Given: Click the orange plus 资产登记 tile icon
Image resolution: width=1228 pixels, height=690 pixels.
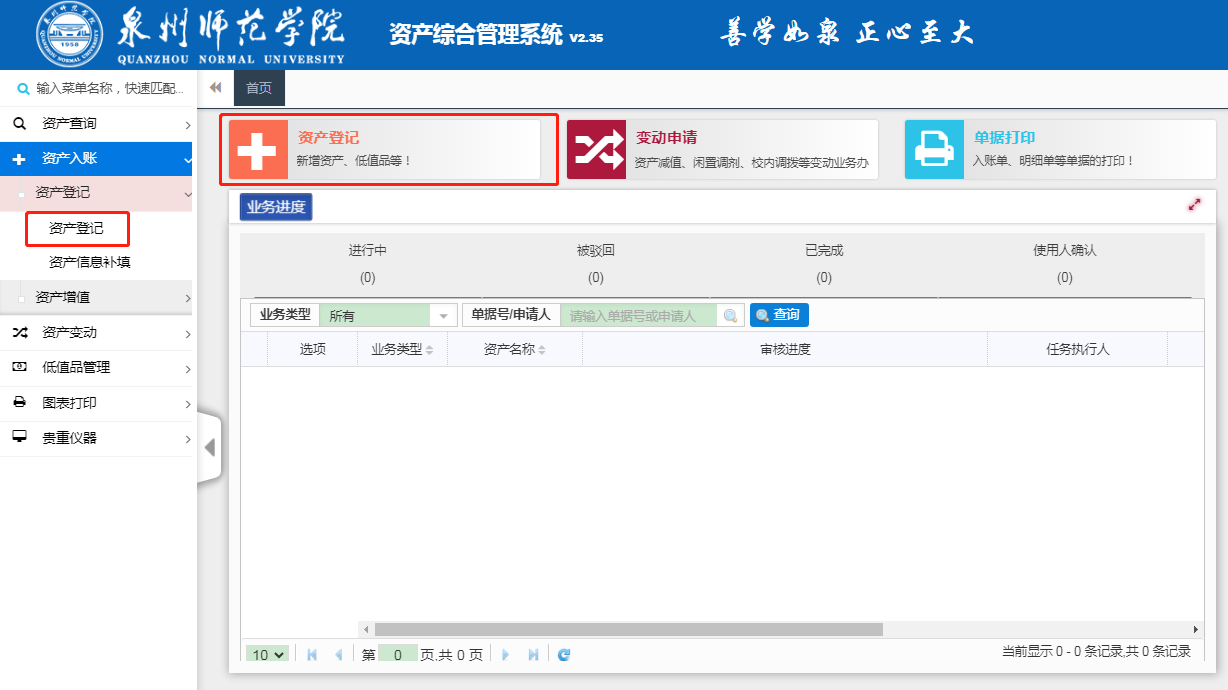Looking at the screenshot, I should point(258,150).
